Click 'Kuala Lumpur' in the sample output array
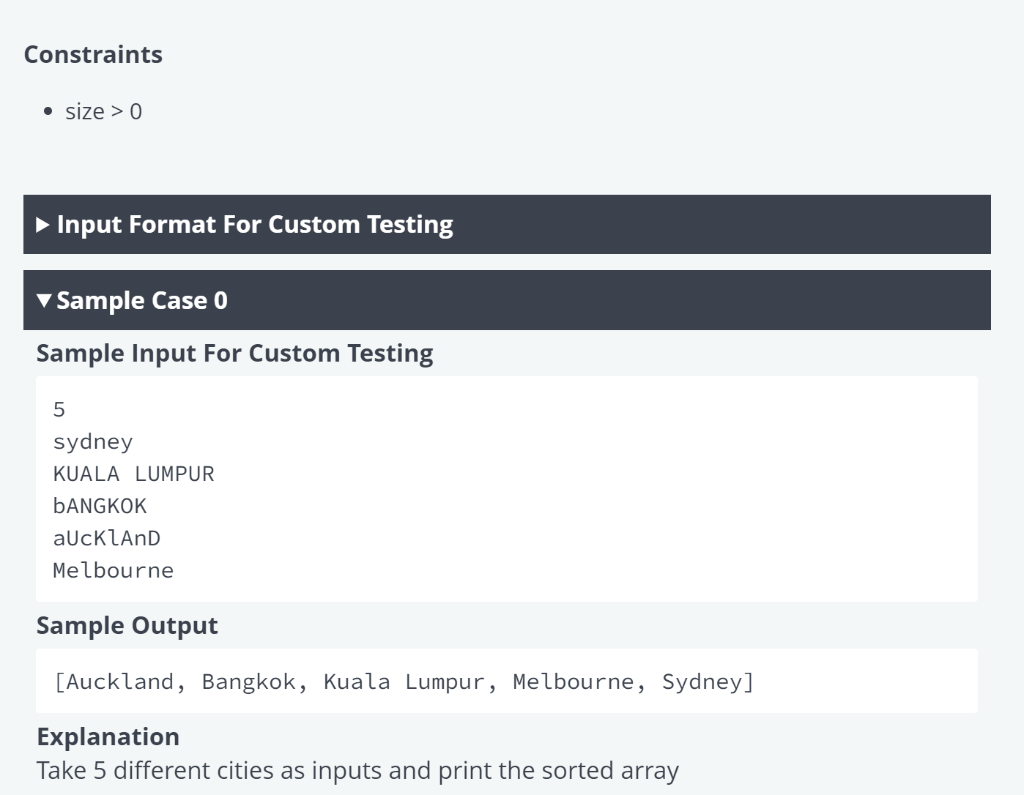The image size is (1024, 795). tap(404, 682)
